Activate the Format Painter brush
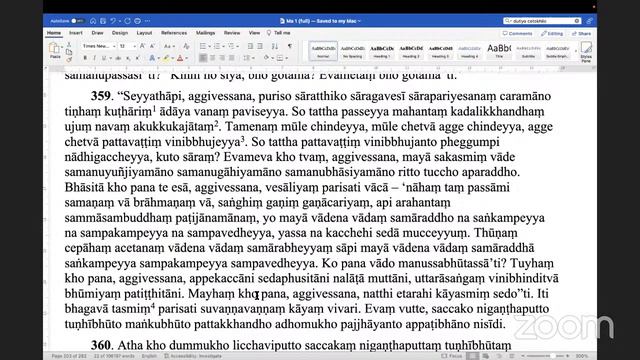Image resolution: width=640 pixels, height=360 pixels. point(69,59)
